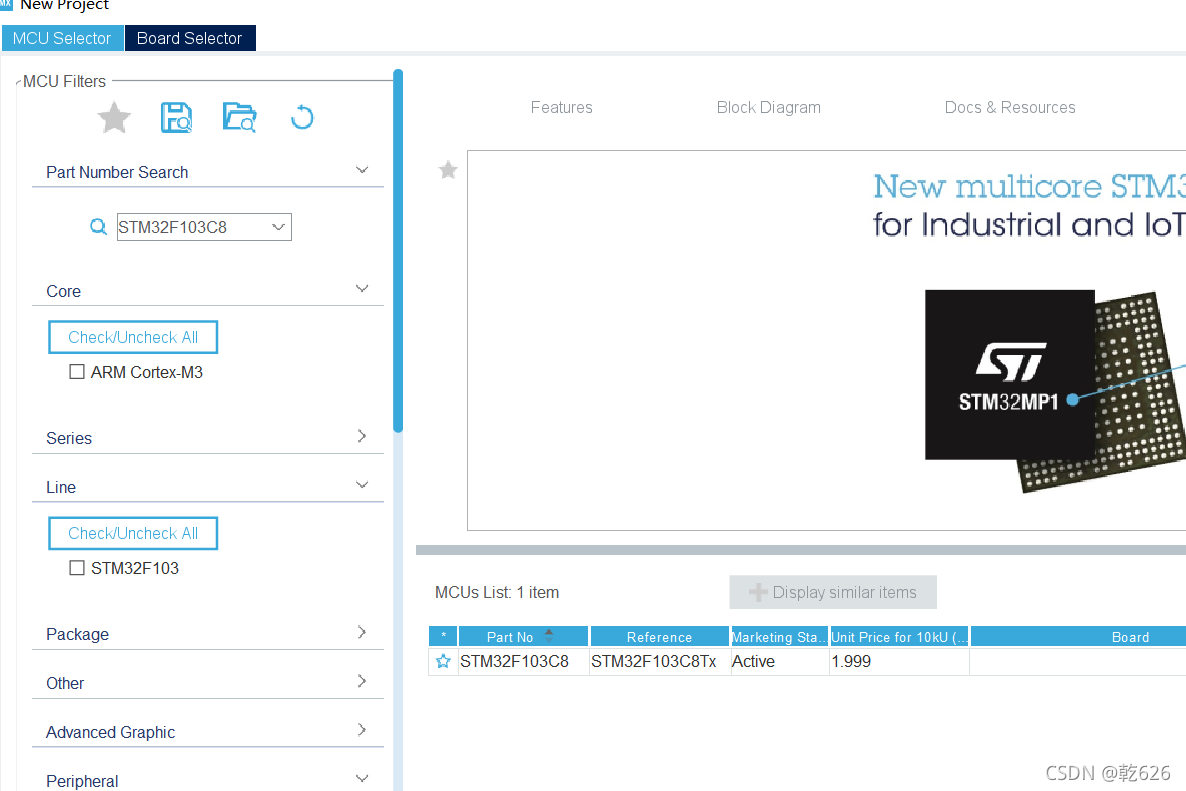1186x791 pixels.
Task: Expand the Series filter section
Action: point(362,436)
